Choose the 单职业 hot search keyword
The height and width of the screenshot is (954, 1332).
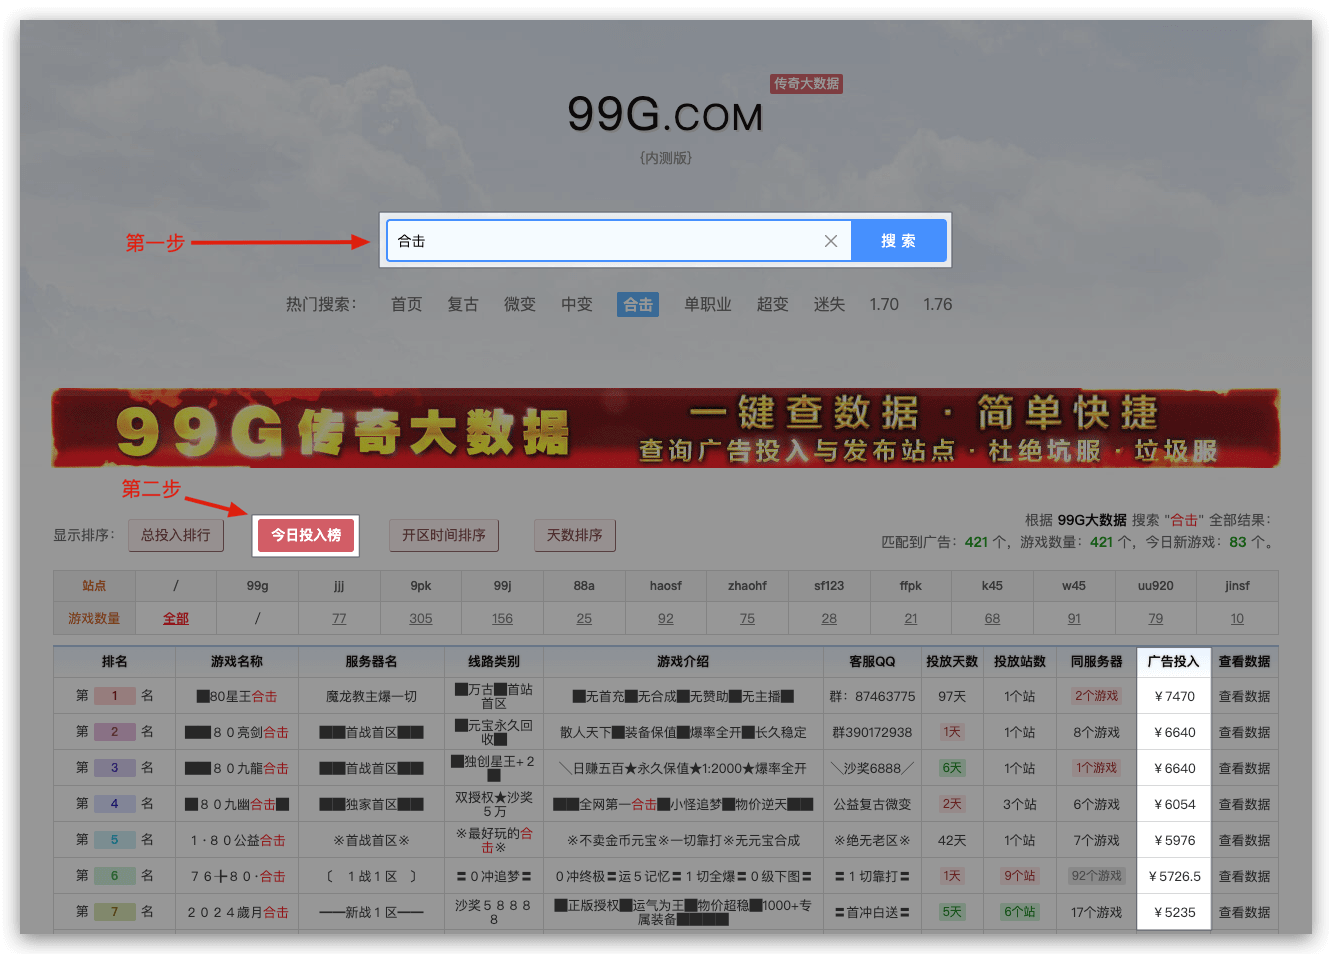coord(708,304)
